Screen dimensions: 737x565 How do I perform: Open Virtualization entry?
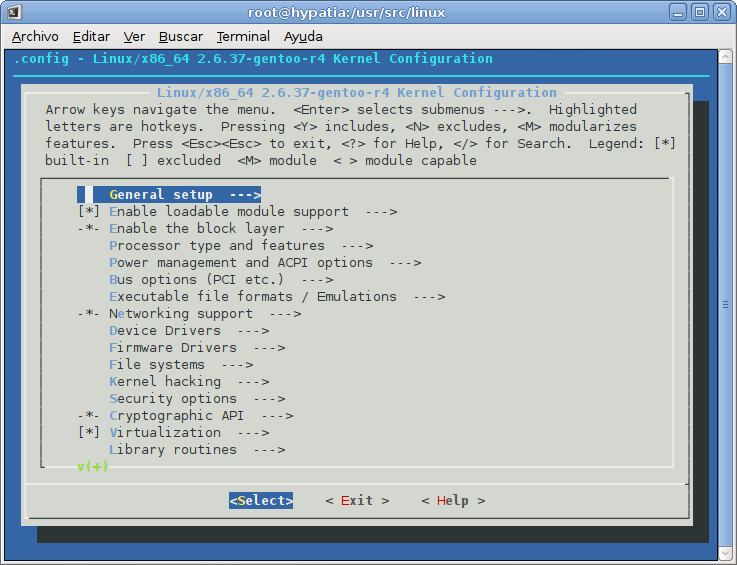(189, 432)
